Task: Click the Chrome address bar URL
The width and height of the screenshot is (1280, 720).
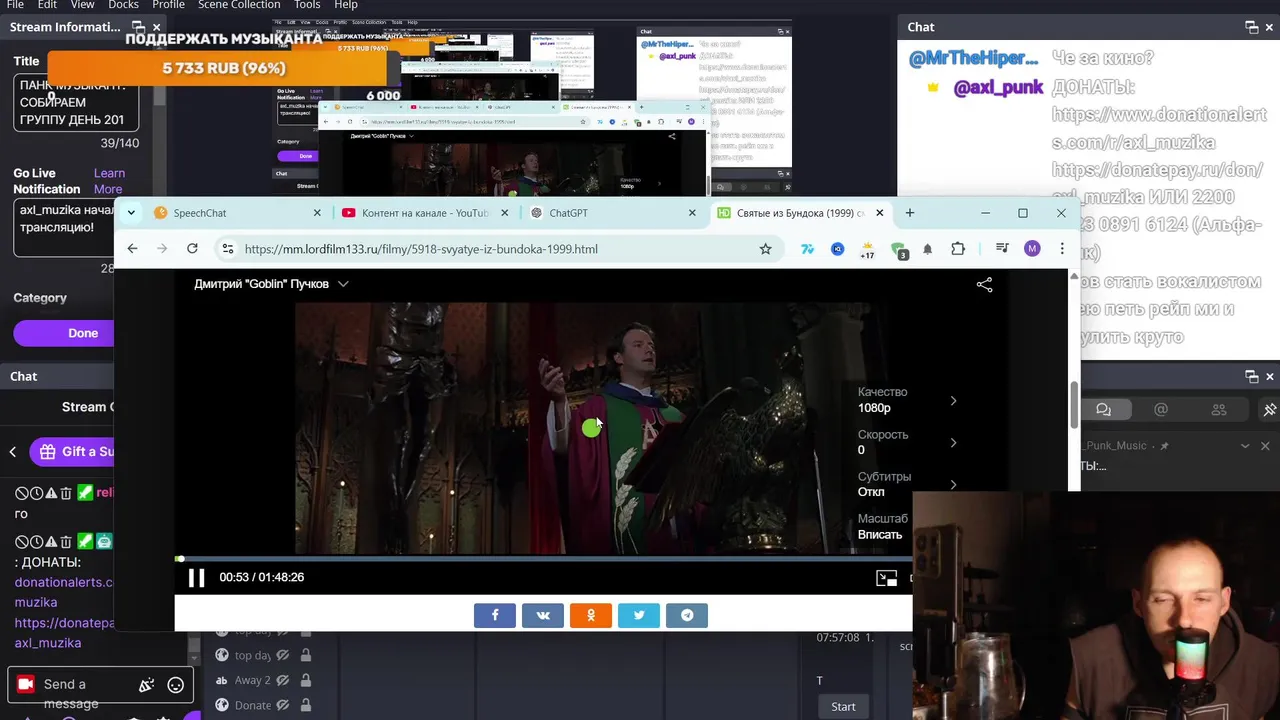Action: click(x=421, y=249)
